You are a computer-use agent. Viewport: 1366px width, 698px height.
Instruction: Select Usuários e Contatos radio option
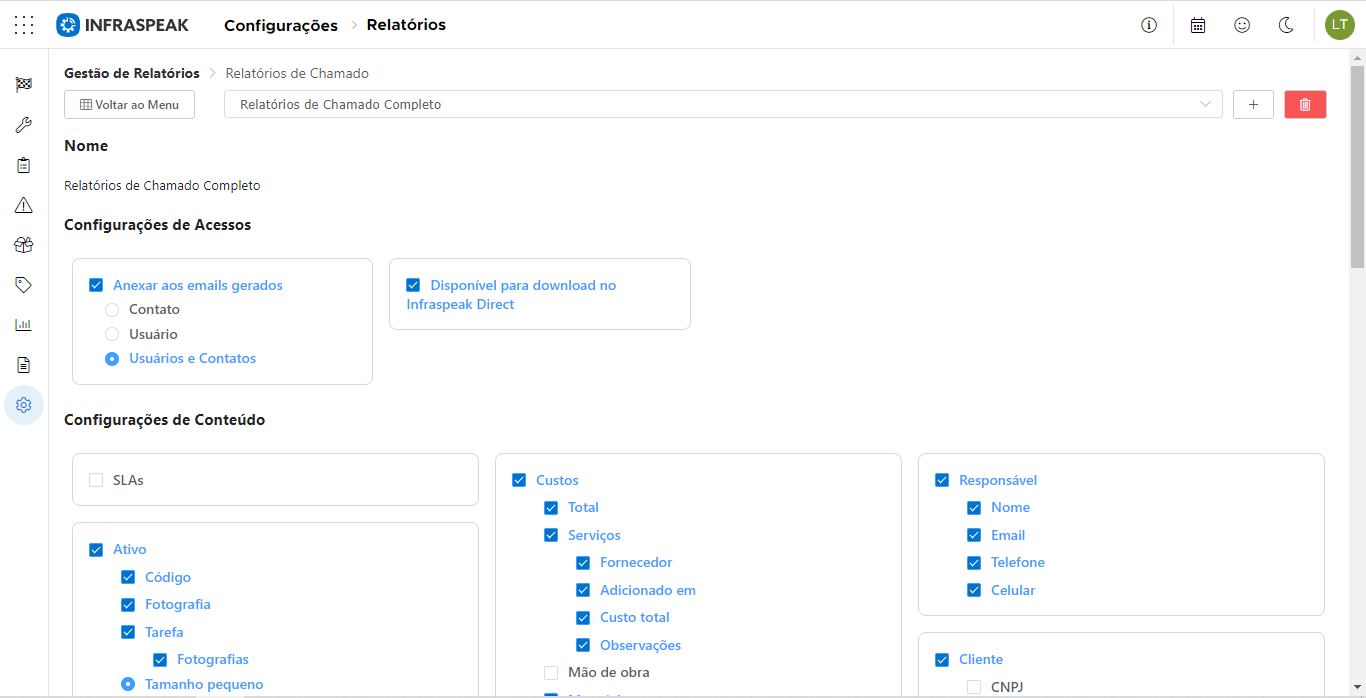pyautogui.click(x=112, y=358)
